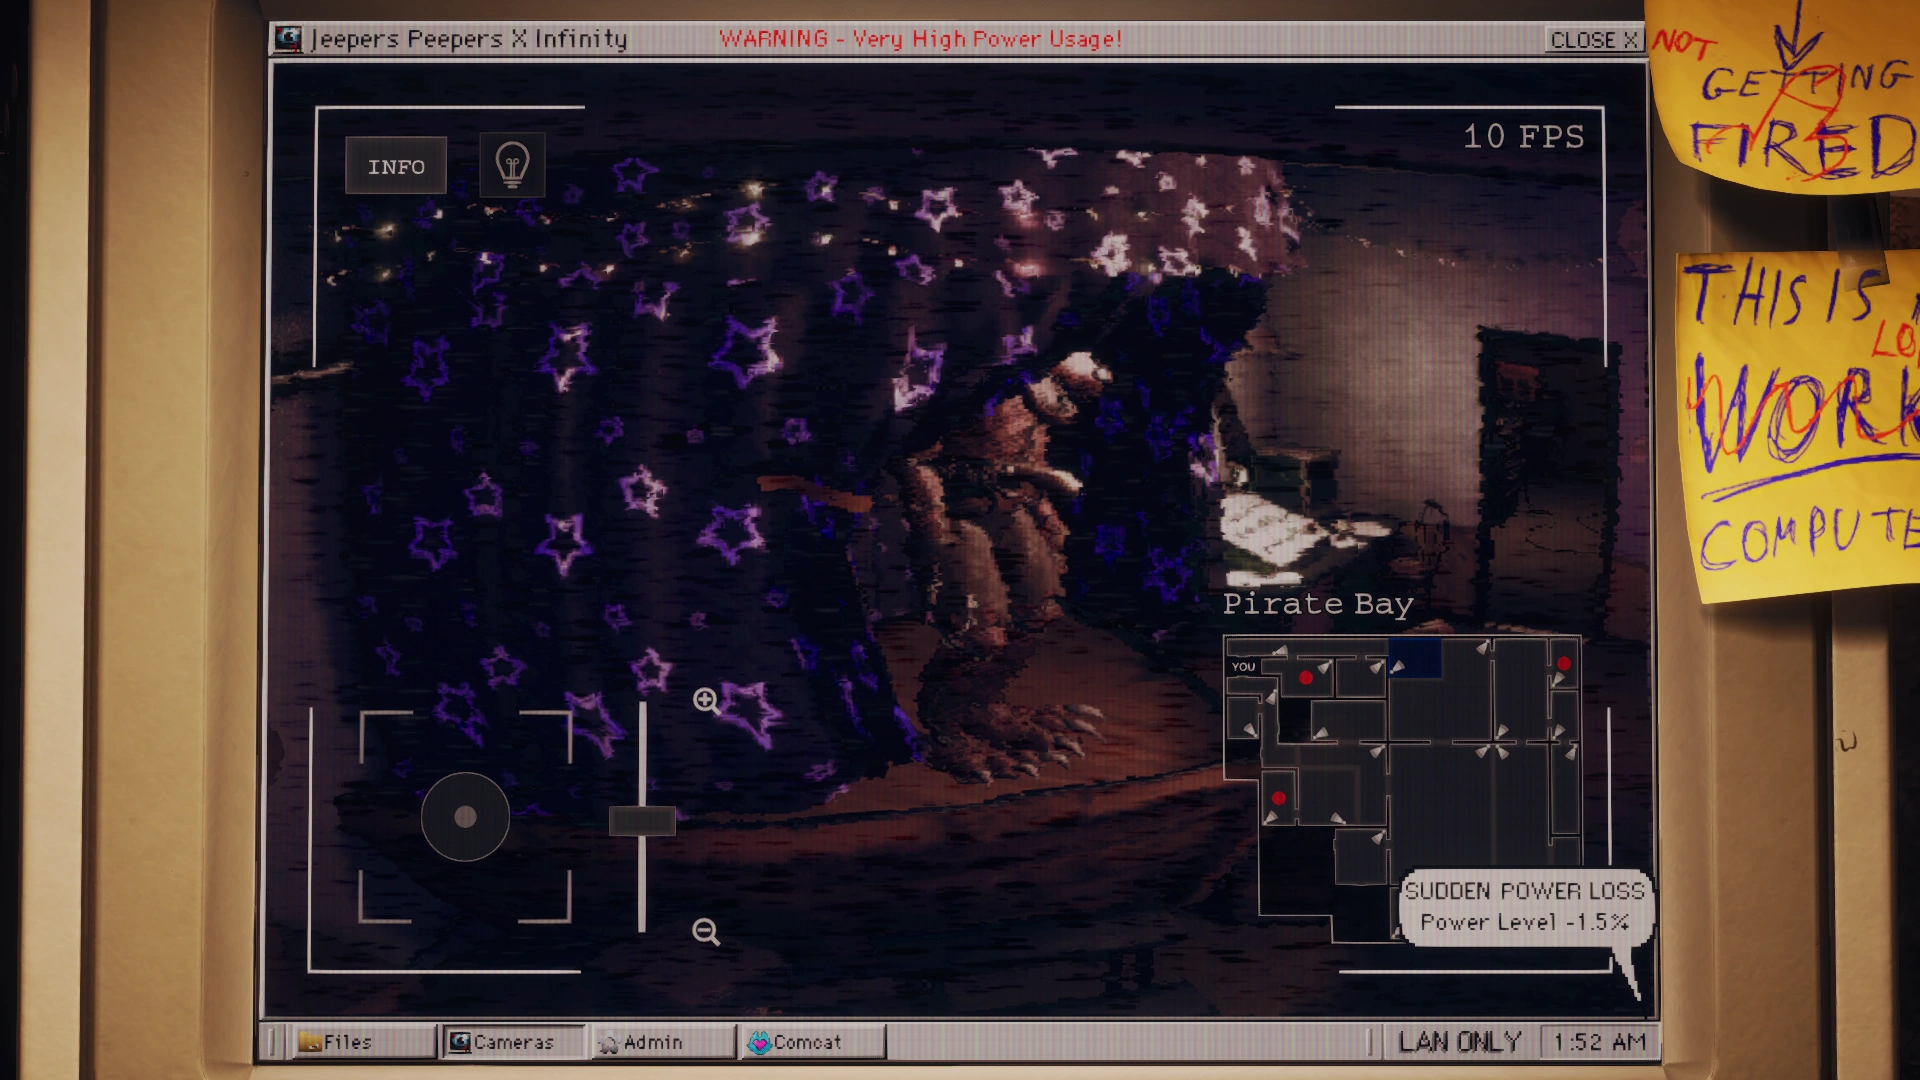Screen dimensions: 1920x1080
Task: Select camera icon below top-right red dot
Action: 1558,679
